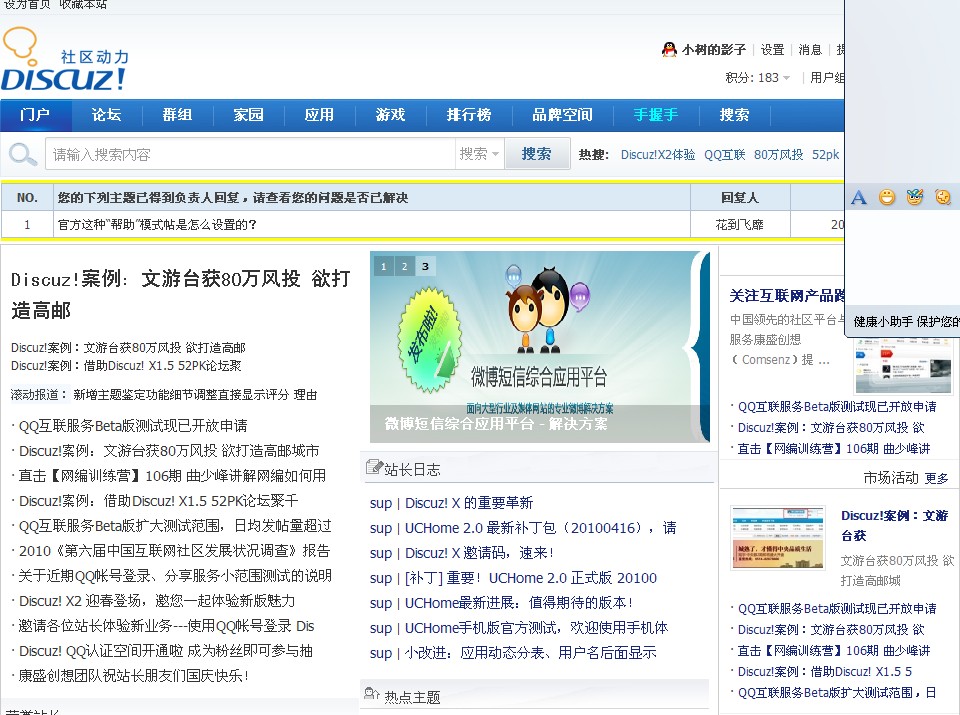The height and width of the screenshot is (715, 960).
Task: Open the 健康小助手 popup message text
Action: coord(907,321)
